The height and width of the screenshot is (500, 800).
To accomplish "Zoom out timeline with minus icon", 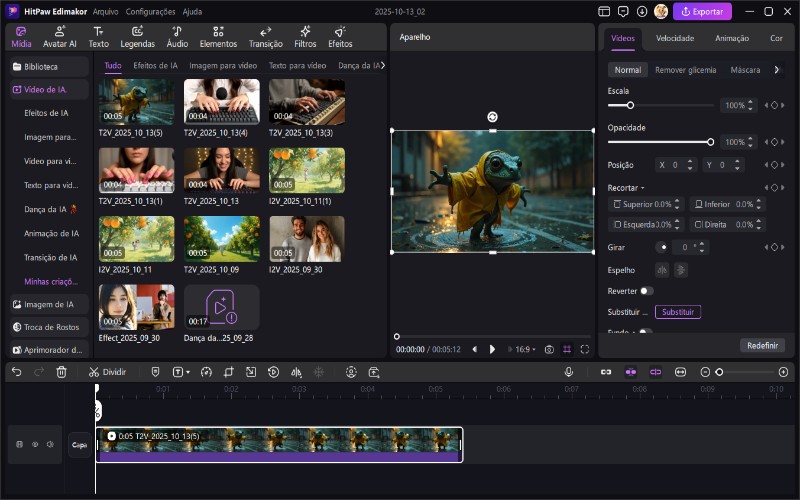I will [705, 372].
